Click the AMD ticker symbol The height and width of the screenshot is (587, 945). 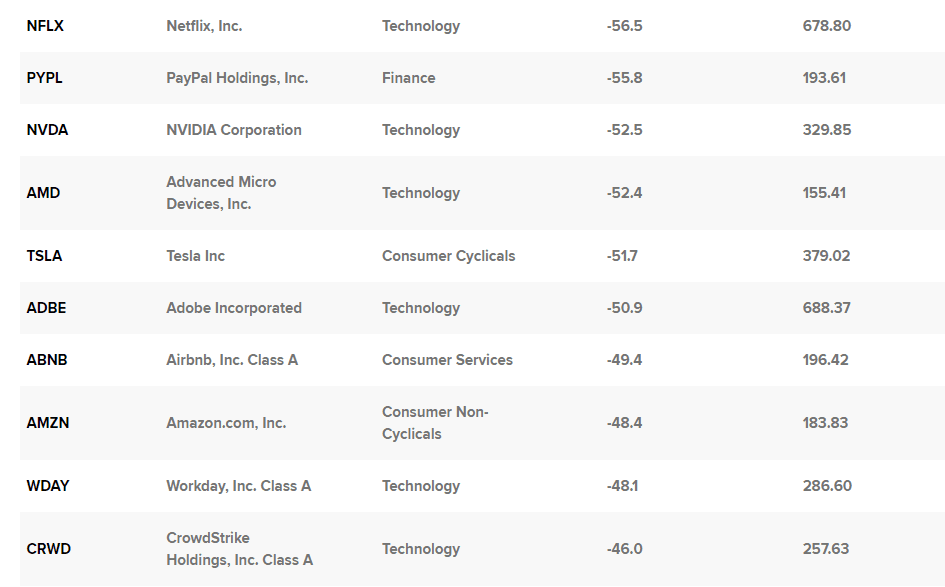point(43,193)
